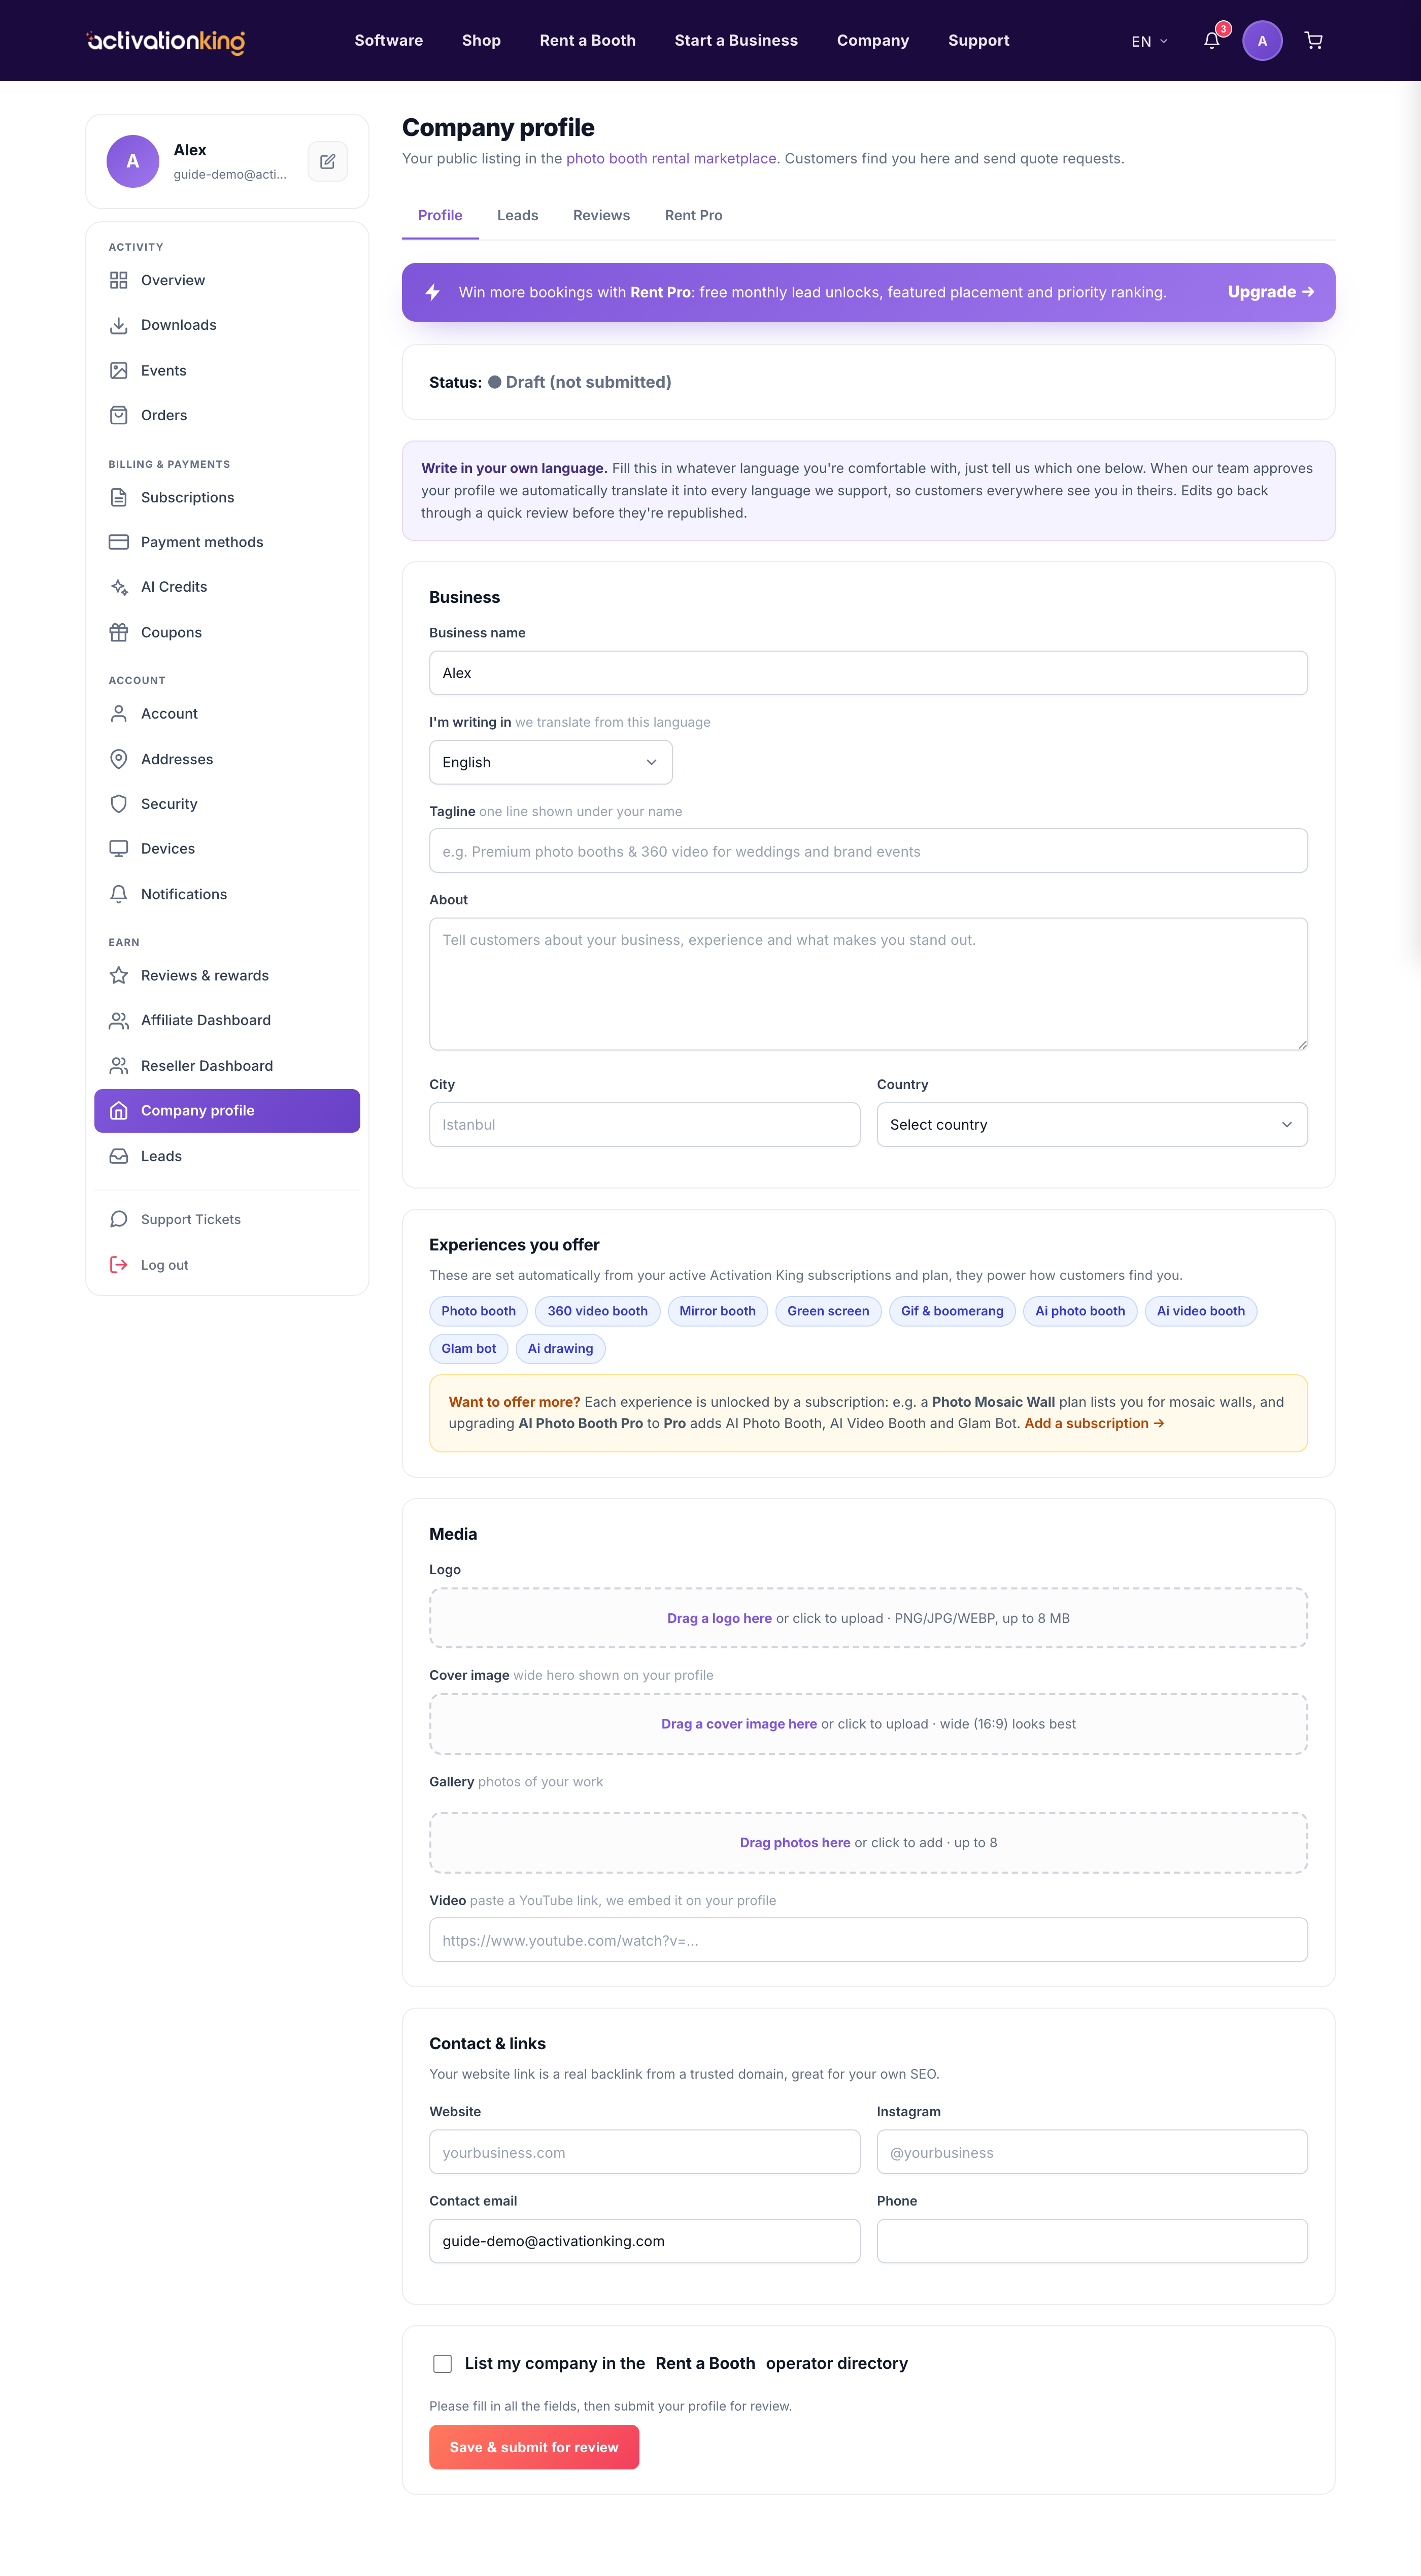Click the Photo booth experience tag
1421x2576 pixels.
[478, 1311]
